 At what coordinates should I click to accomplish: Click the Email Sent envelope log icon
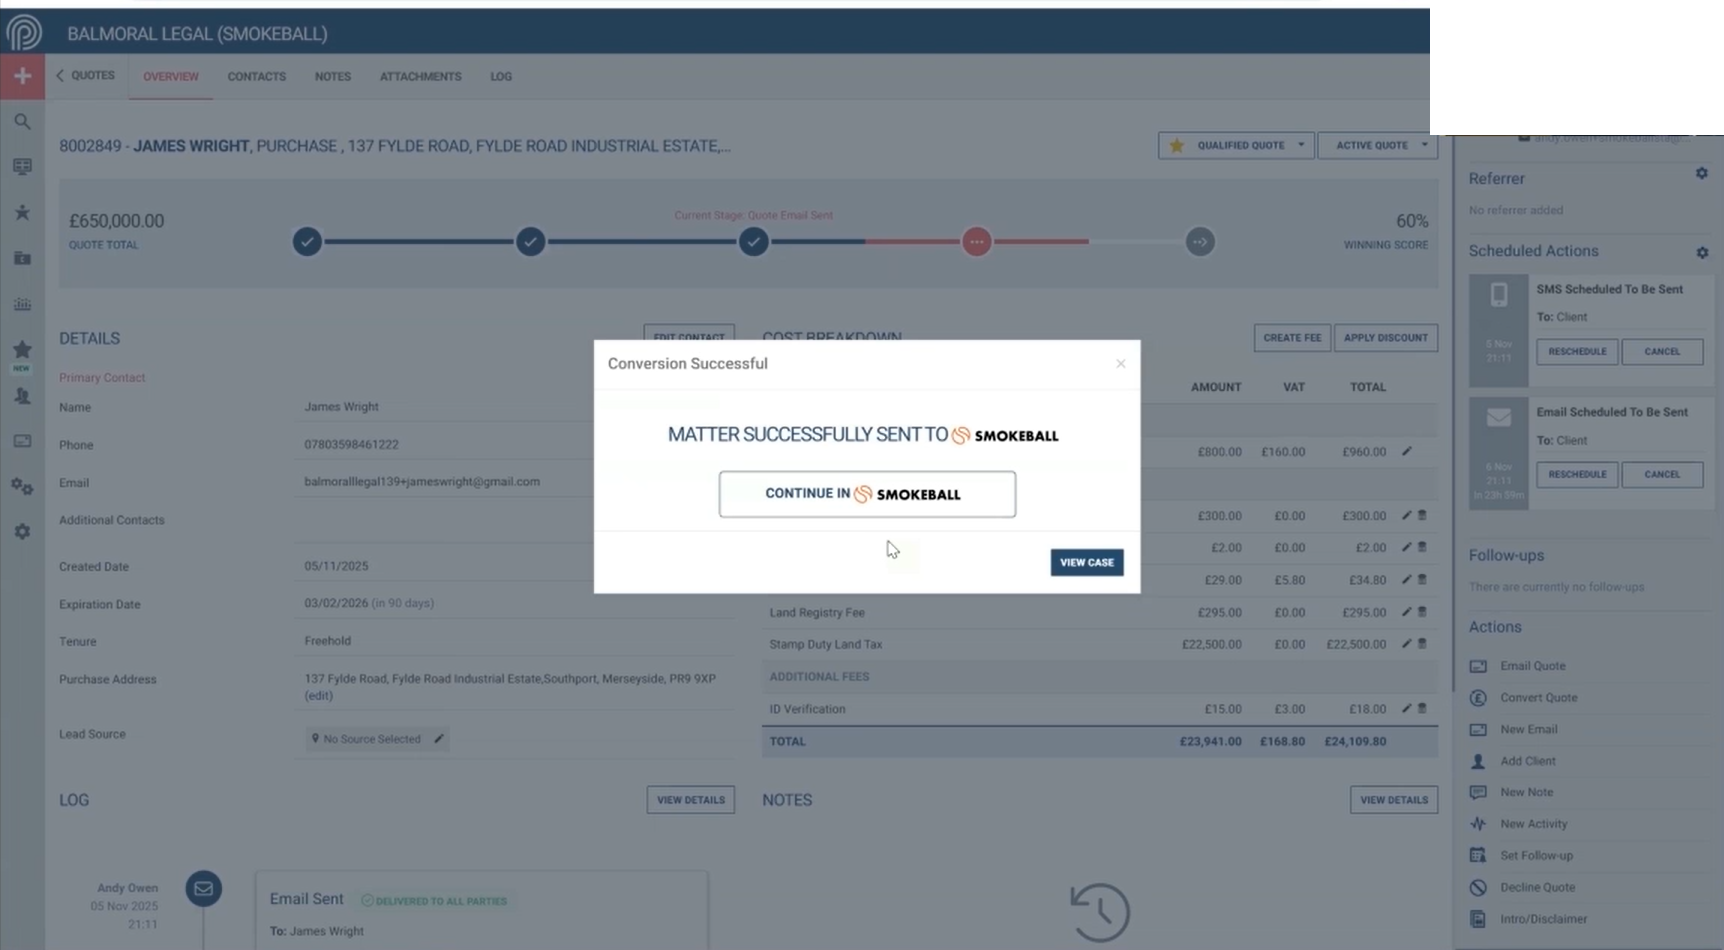(203, 888)
